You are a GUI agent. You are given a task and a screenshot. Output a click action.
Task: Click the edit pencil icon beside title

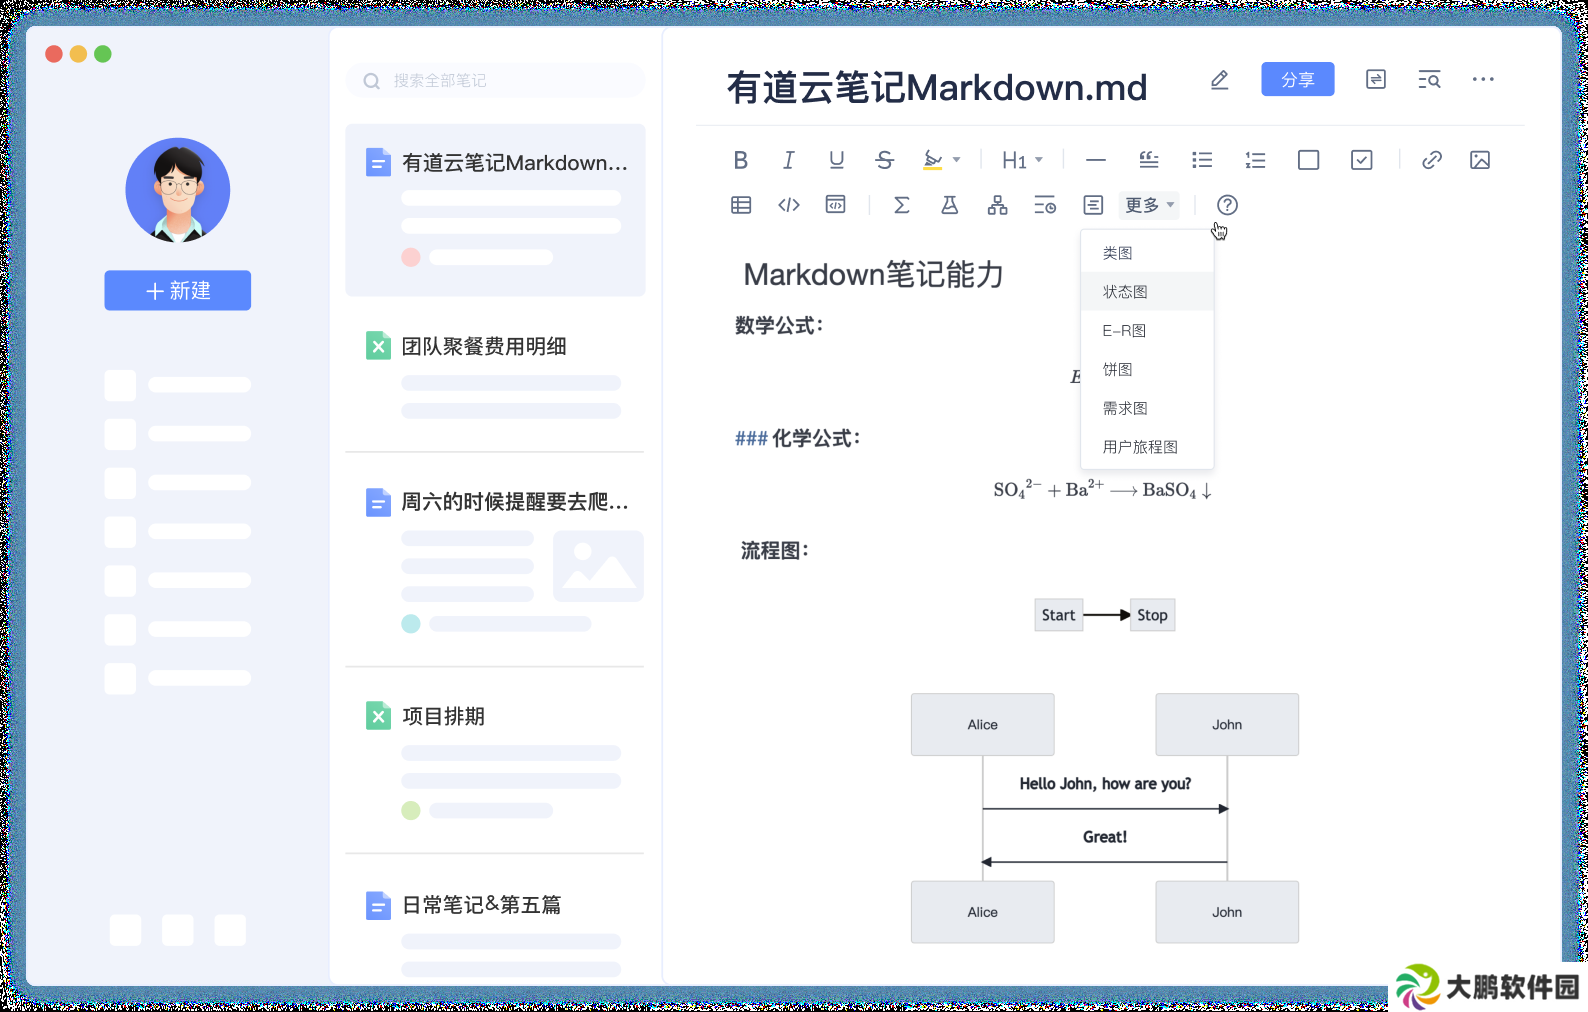pos(1219,79)
